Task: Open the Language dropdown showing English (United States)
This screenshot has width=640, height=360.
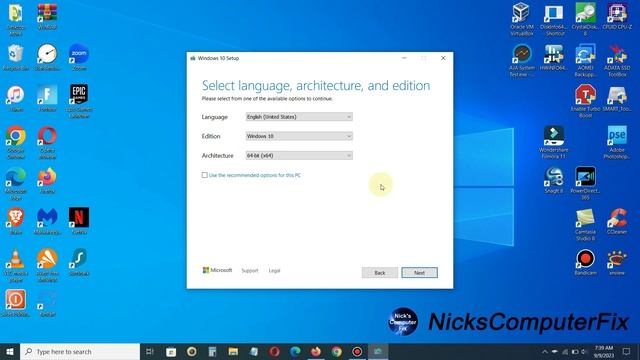Action: pos(299,117)
